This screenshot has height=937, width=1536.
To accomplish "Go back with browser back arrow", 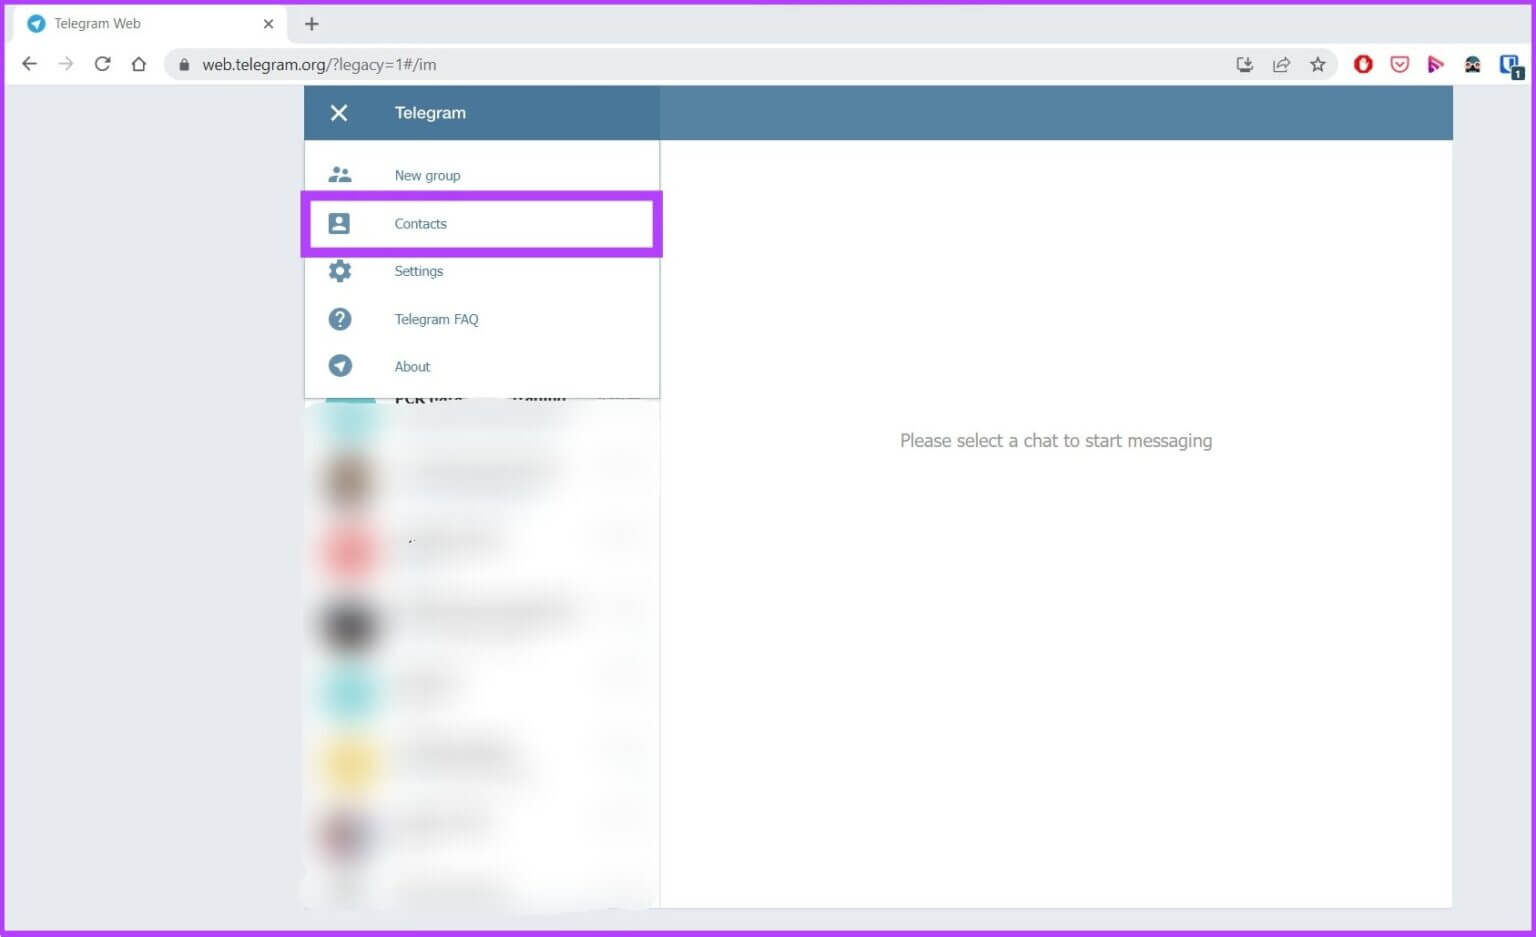I will tap(29, 64).
